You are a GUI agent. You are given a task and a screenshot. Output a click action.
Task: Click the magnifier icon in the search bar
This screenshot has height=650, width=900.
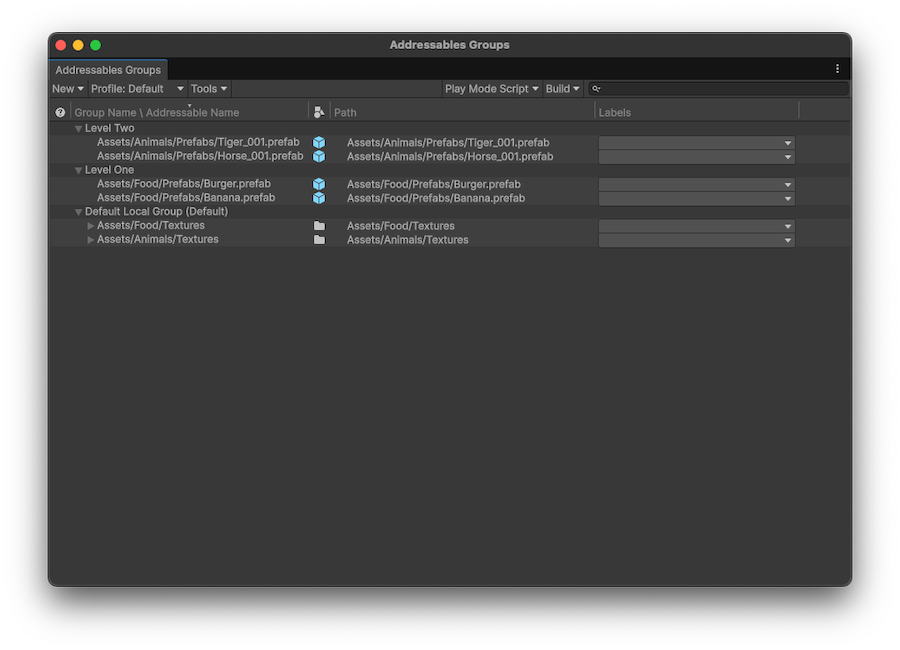point(597,88)
